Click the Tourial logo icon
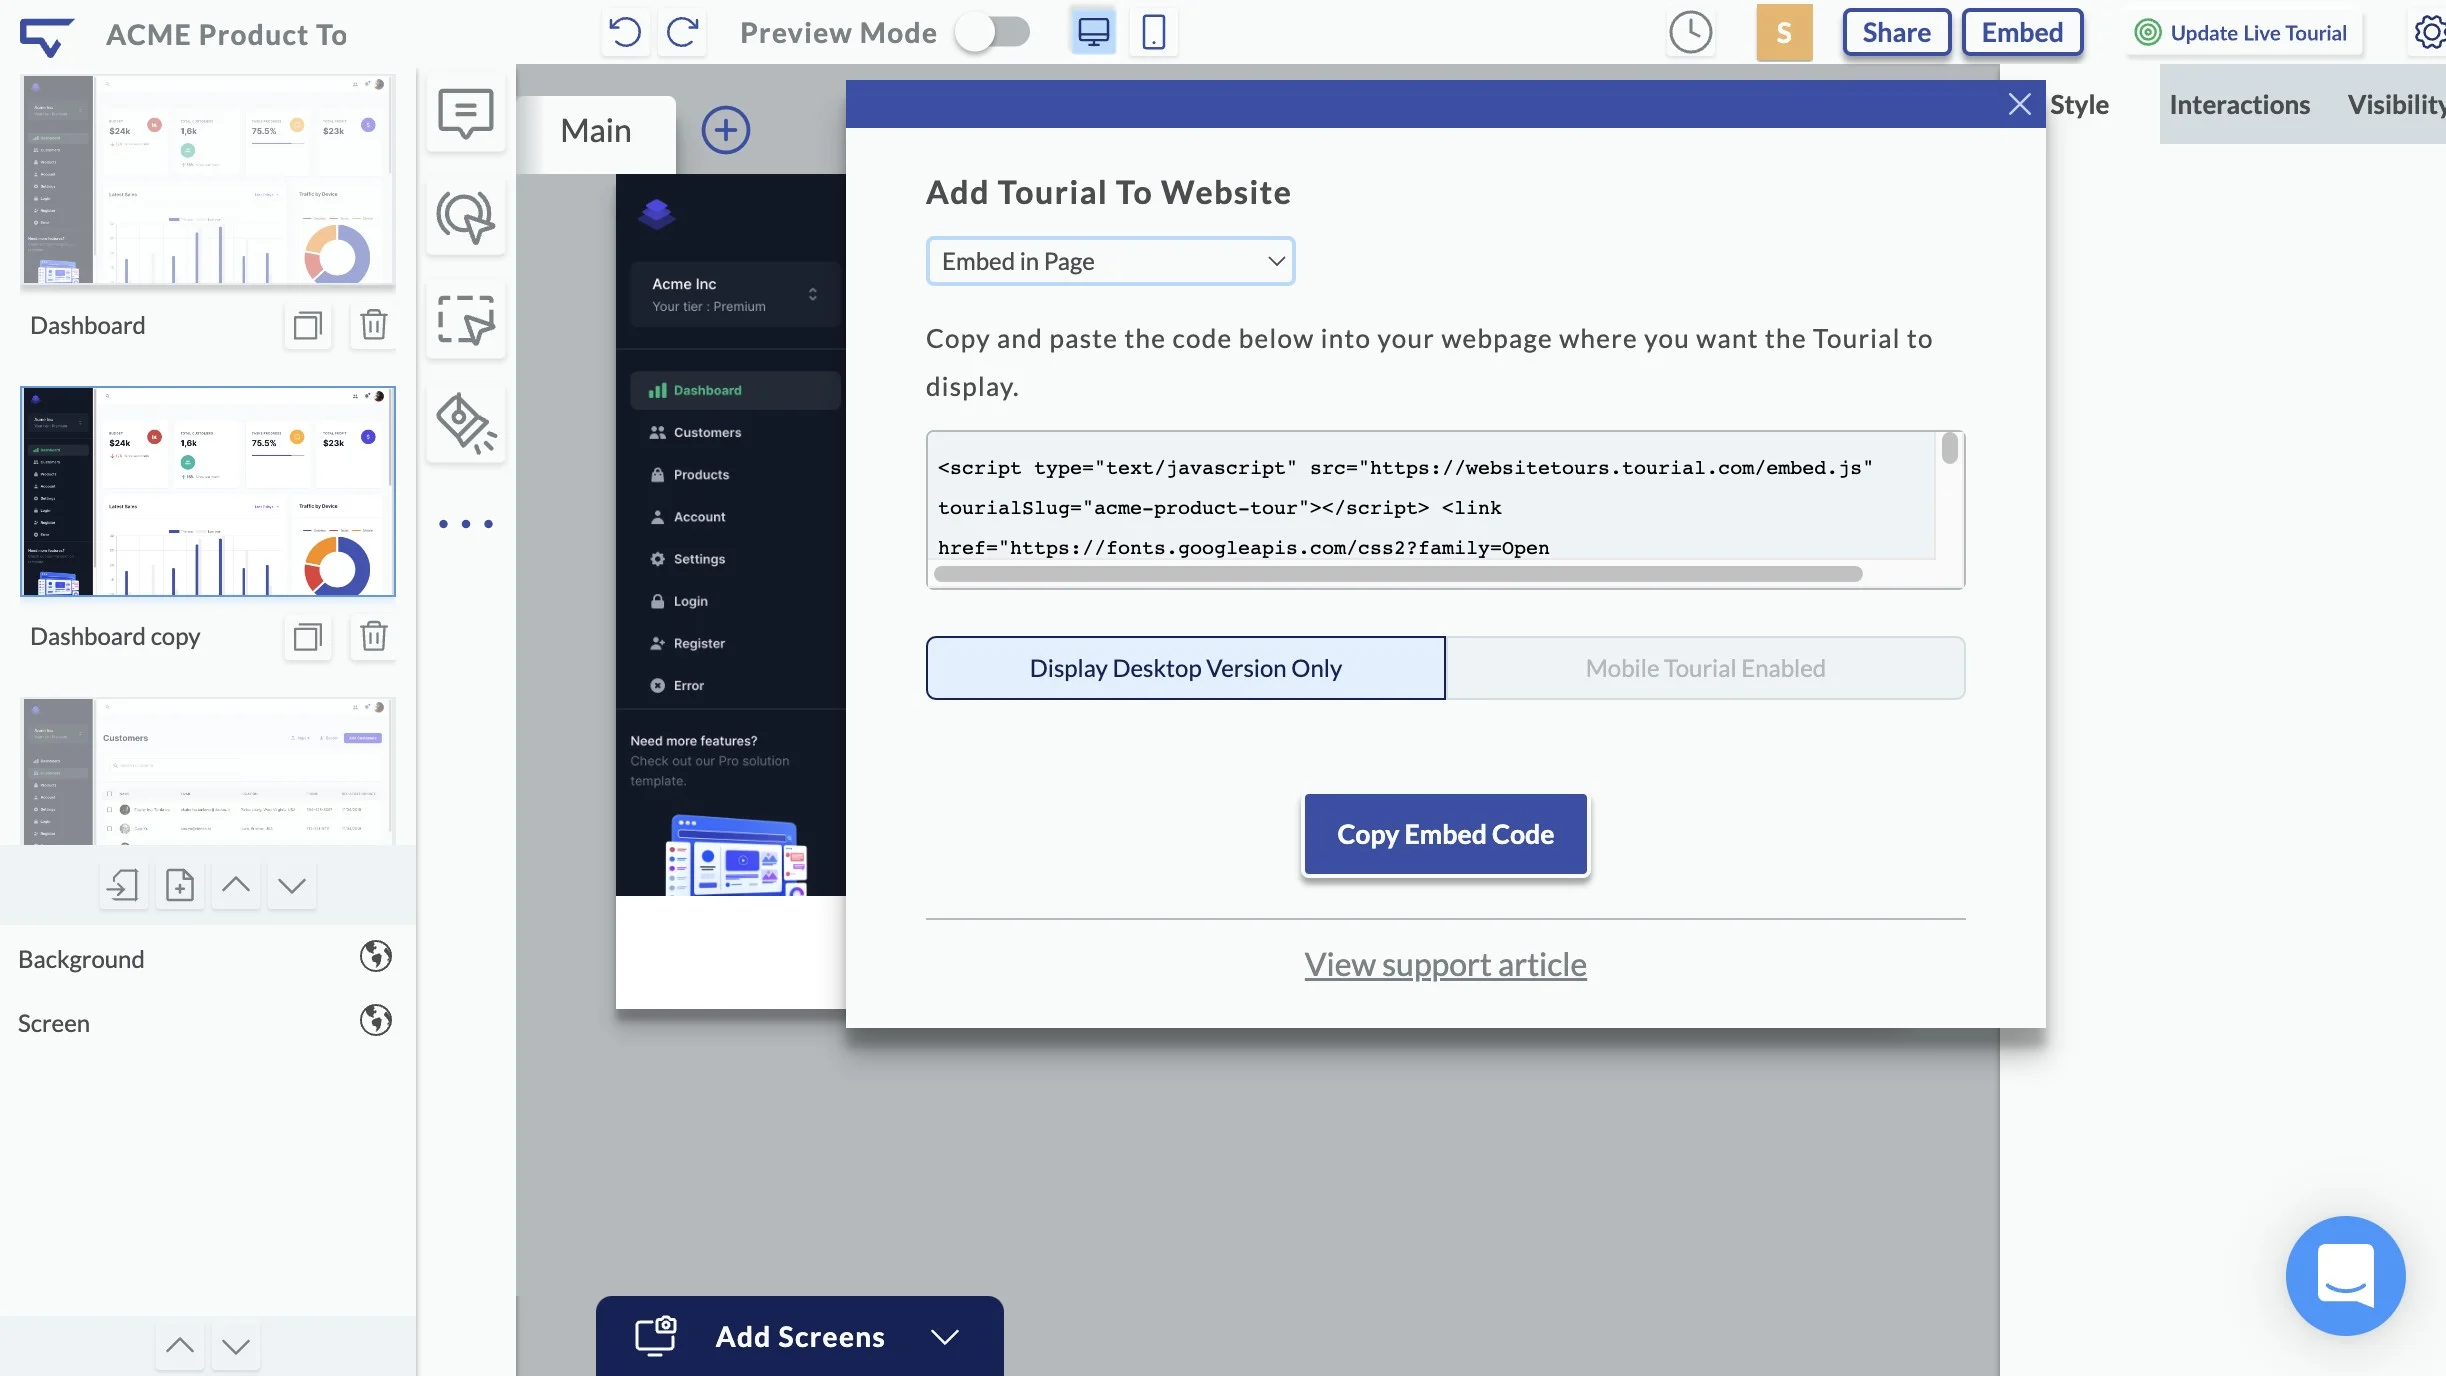Viewport: 2446px width, 1376px height. click(47, 36)
